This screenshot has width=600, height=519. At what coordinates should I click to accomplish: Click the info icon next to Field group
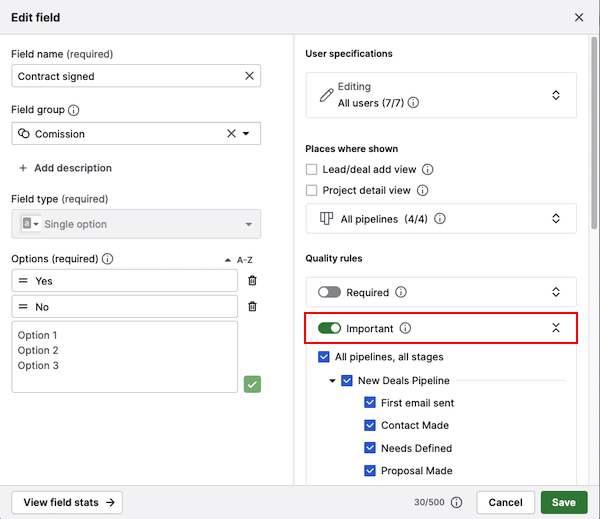pos(74,111)
